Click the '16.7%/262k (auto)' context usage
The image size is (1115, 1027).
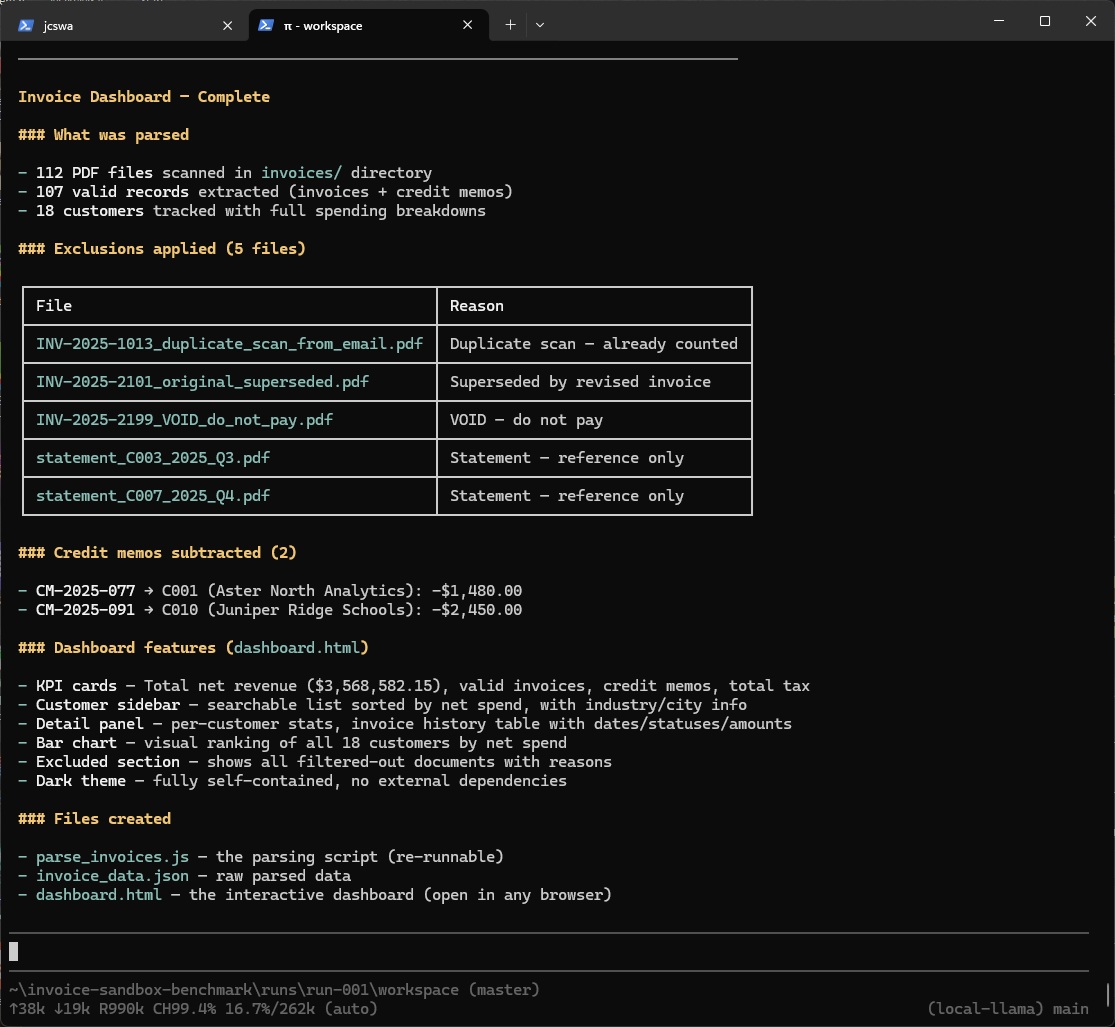(x=302, y=1009)
